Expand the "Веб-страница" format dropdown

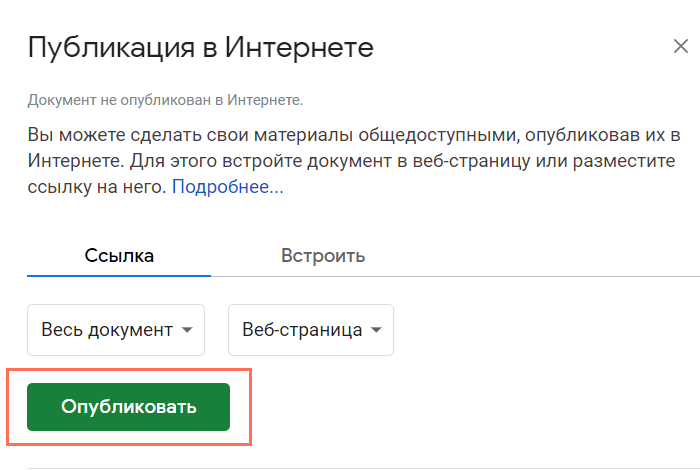tap(311, 330)
